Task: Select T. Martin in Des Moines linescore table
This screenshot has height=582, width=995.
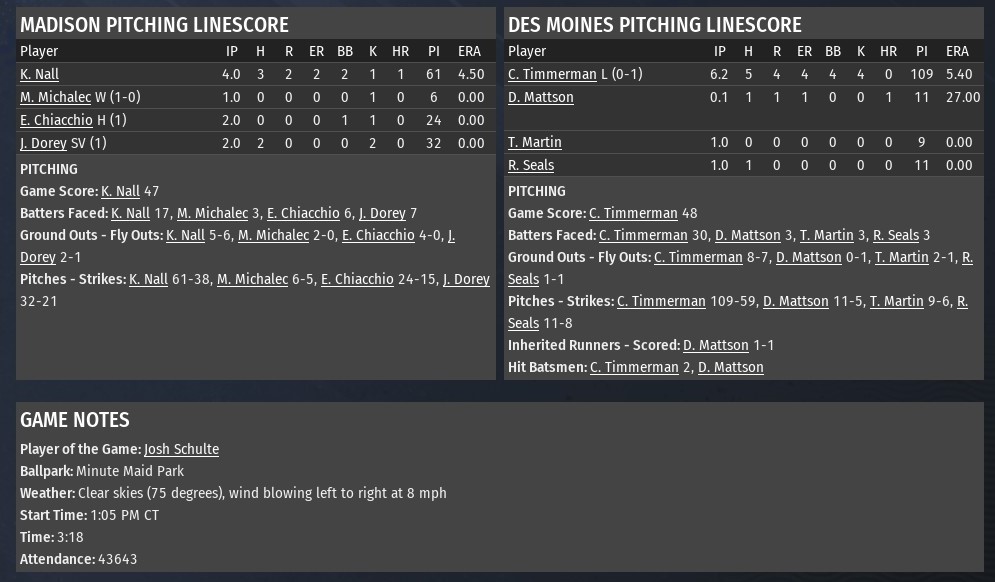Action: pyautogui.click(x=534, y=142)
